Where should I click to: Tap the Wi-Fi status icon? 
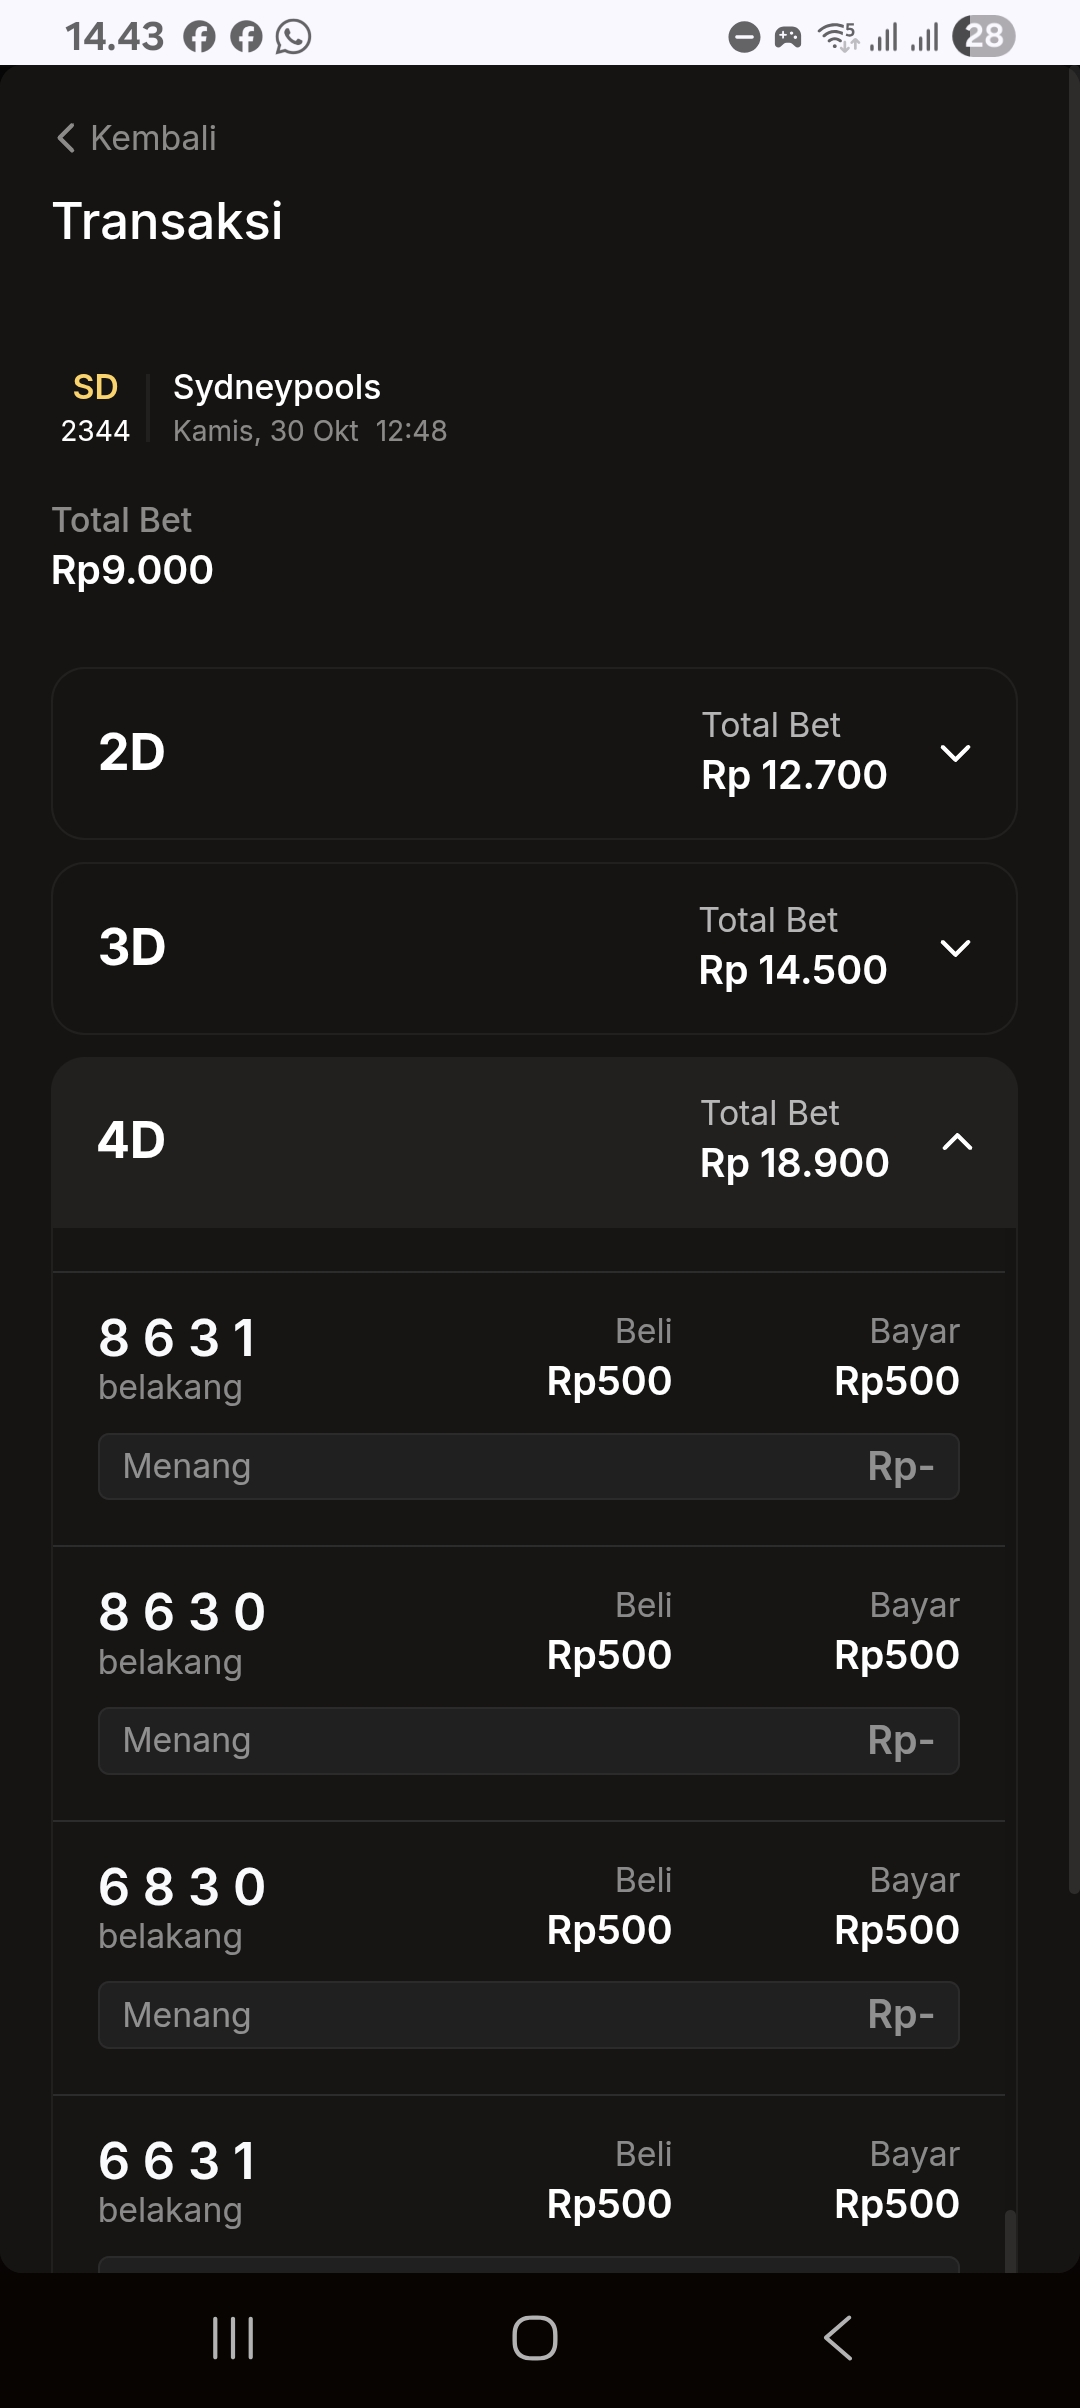(x=838, y=37)
